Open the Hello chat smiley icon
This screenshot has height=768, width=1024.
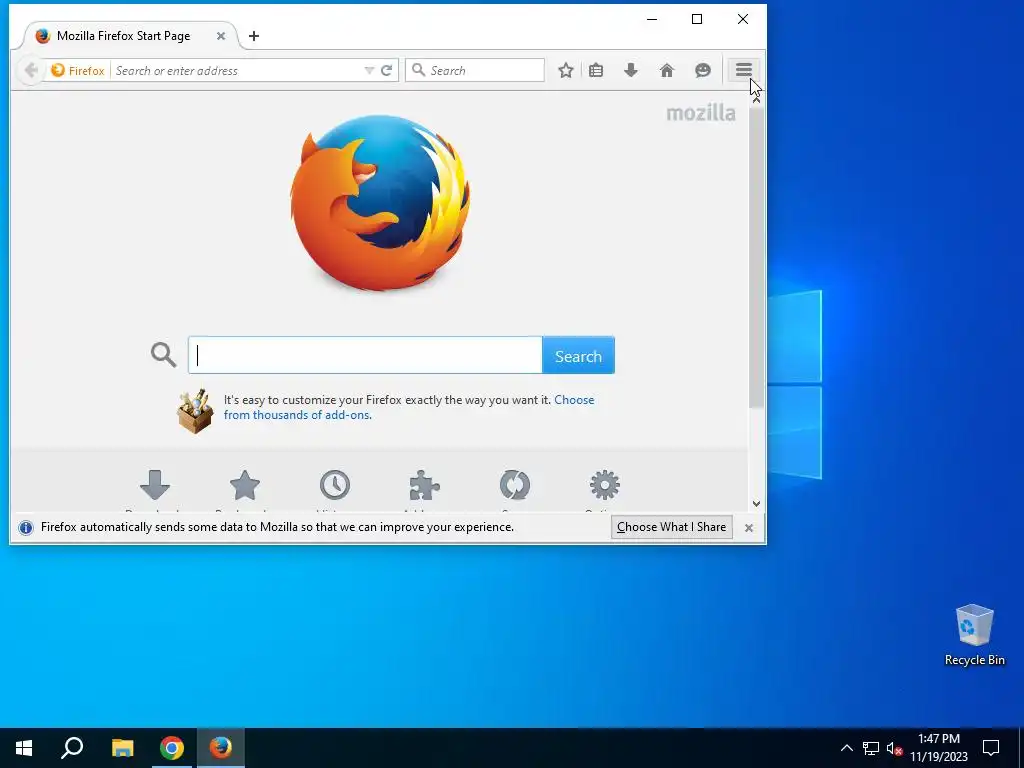click(x=703, y=71)
